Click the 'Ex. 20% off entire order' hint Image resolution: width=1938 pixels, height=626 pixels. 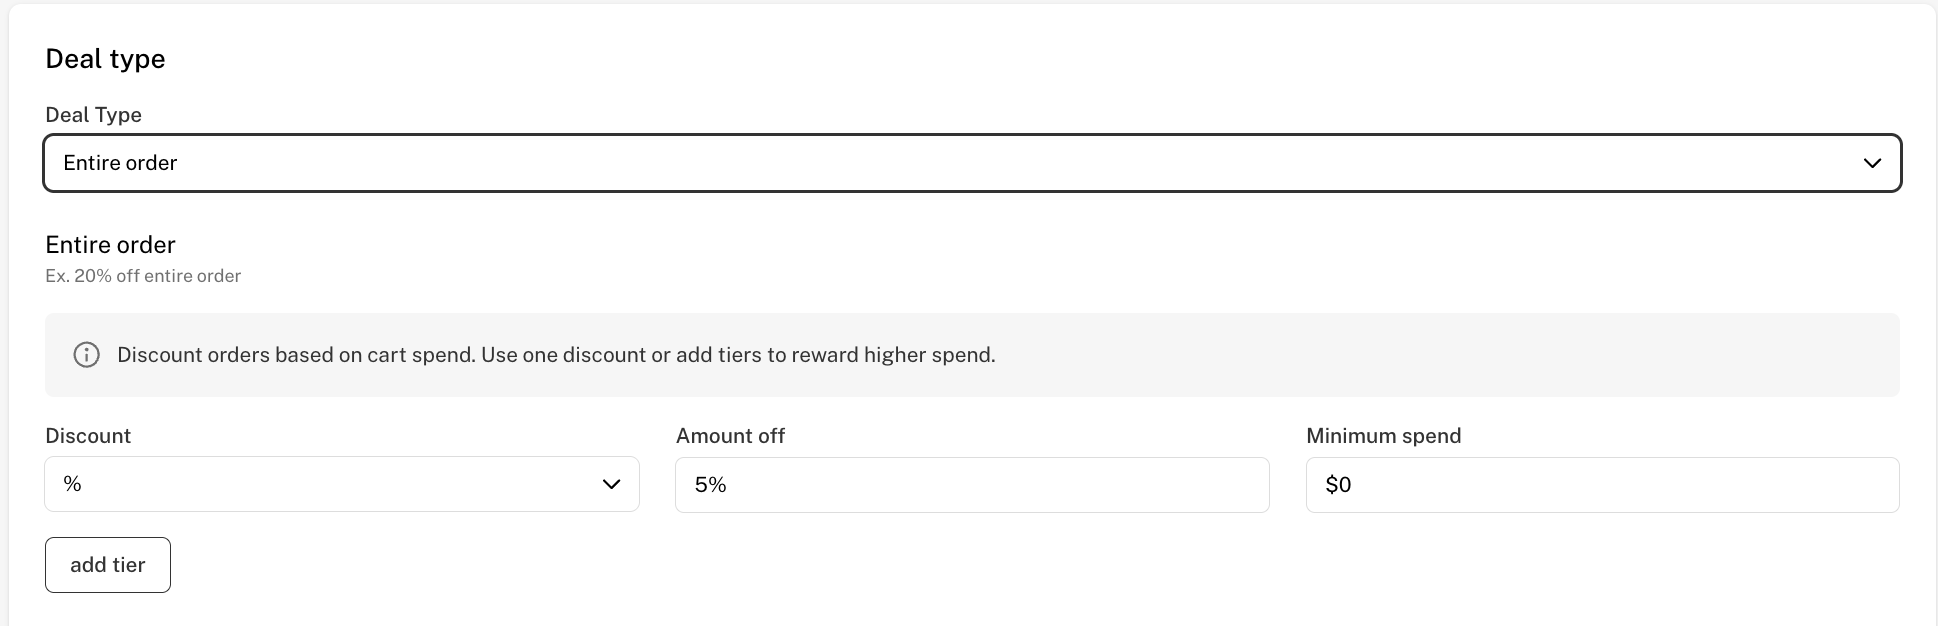(x=143, y=276)
